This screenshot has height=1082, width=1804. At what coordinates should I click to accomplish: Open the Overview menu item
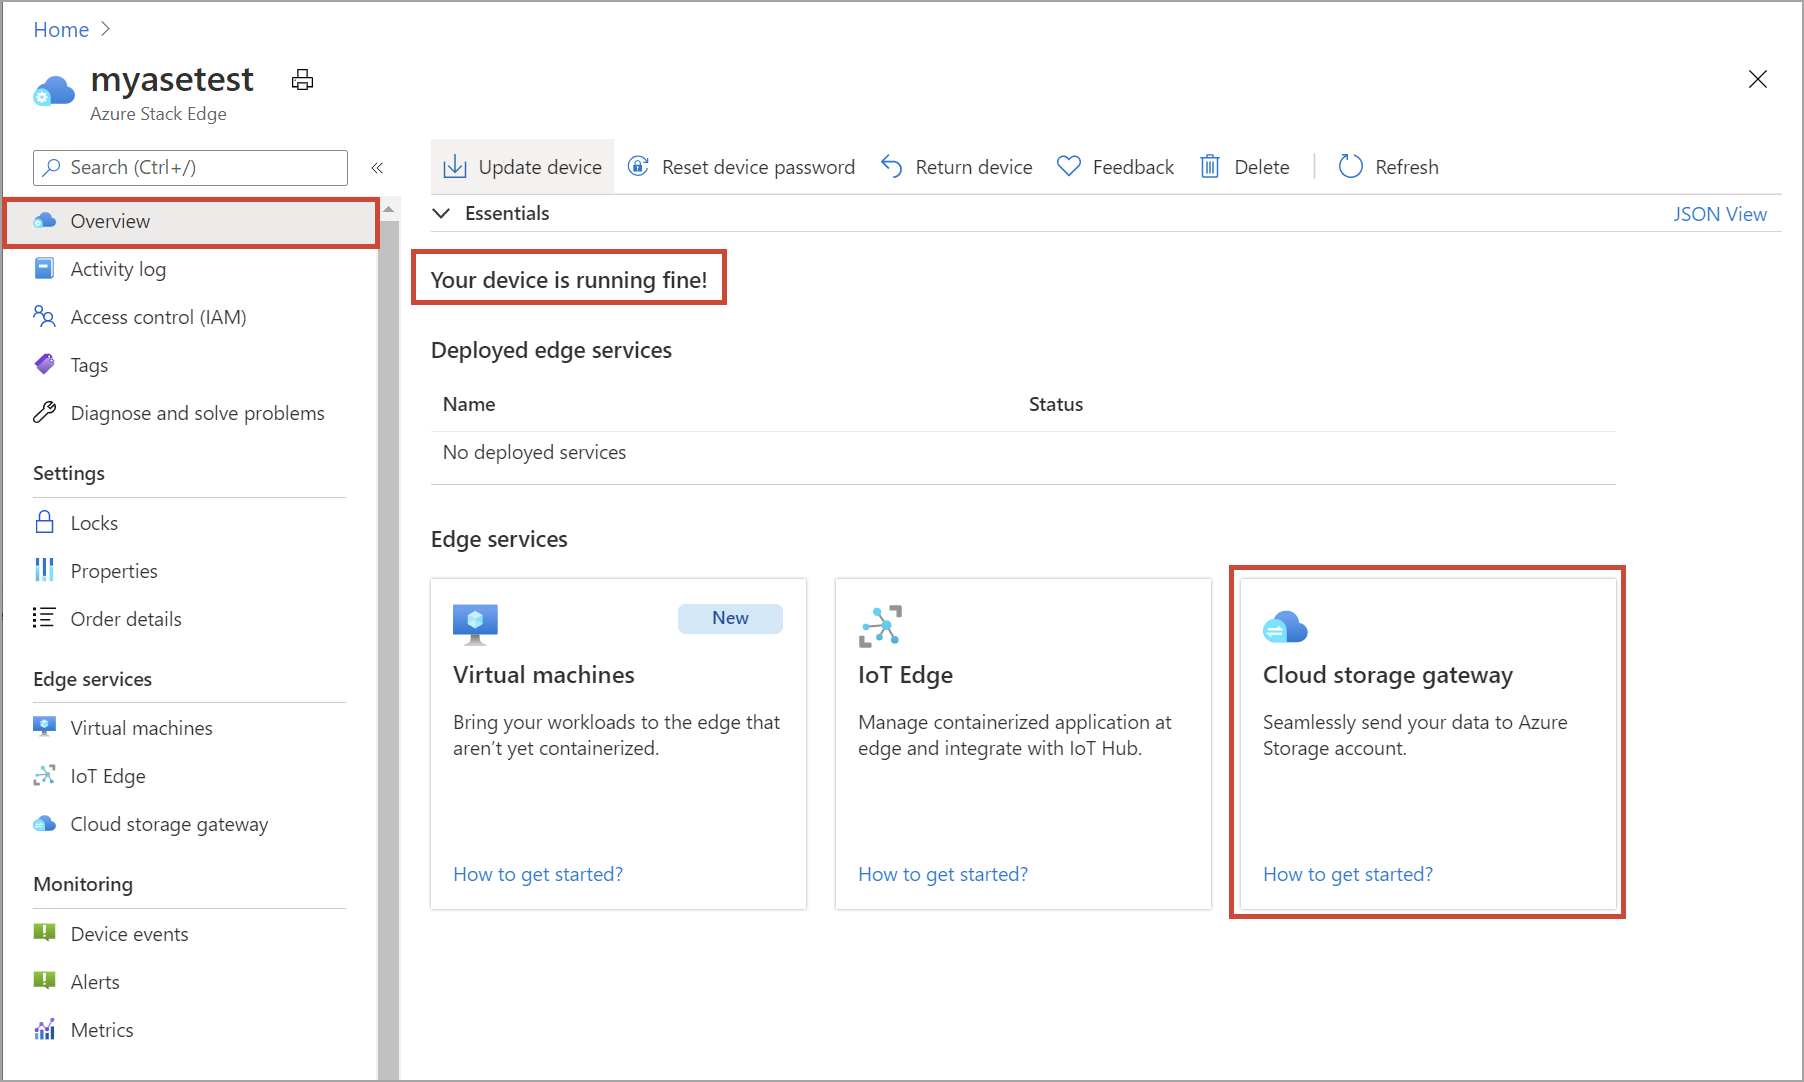(x=191, y=221)
